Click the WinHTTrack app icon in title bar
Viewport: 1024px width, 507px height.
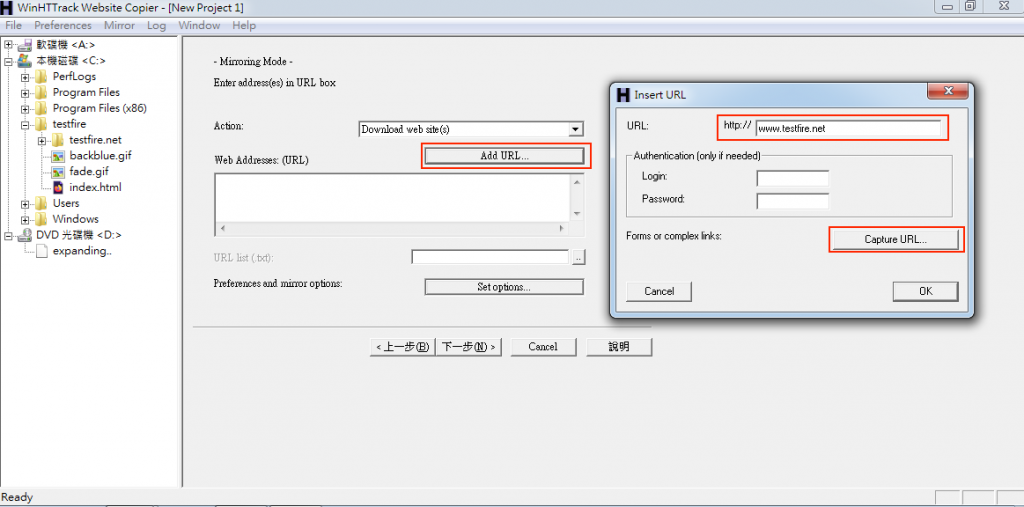[x=7, y=7]
